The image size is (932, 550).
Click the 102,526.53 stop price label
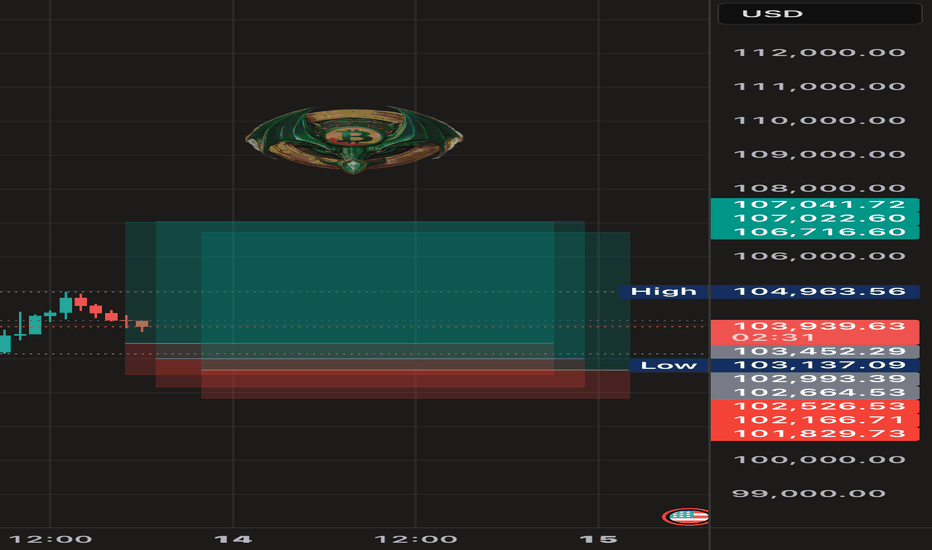tap(815, 406)
